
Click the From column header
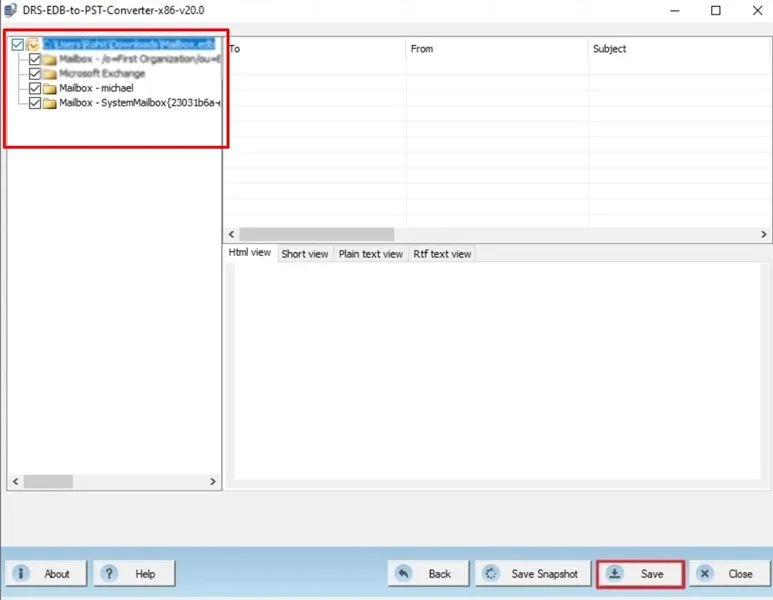[x=497, y=49]
